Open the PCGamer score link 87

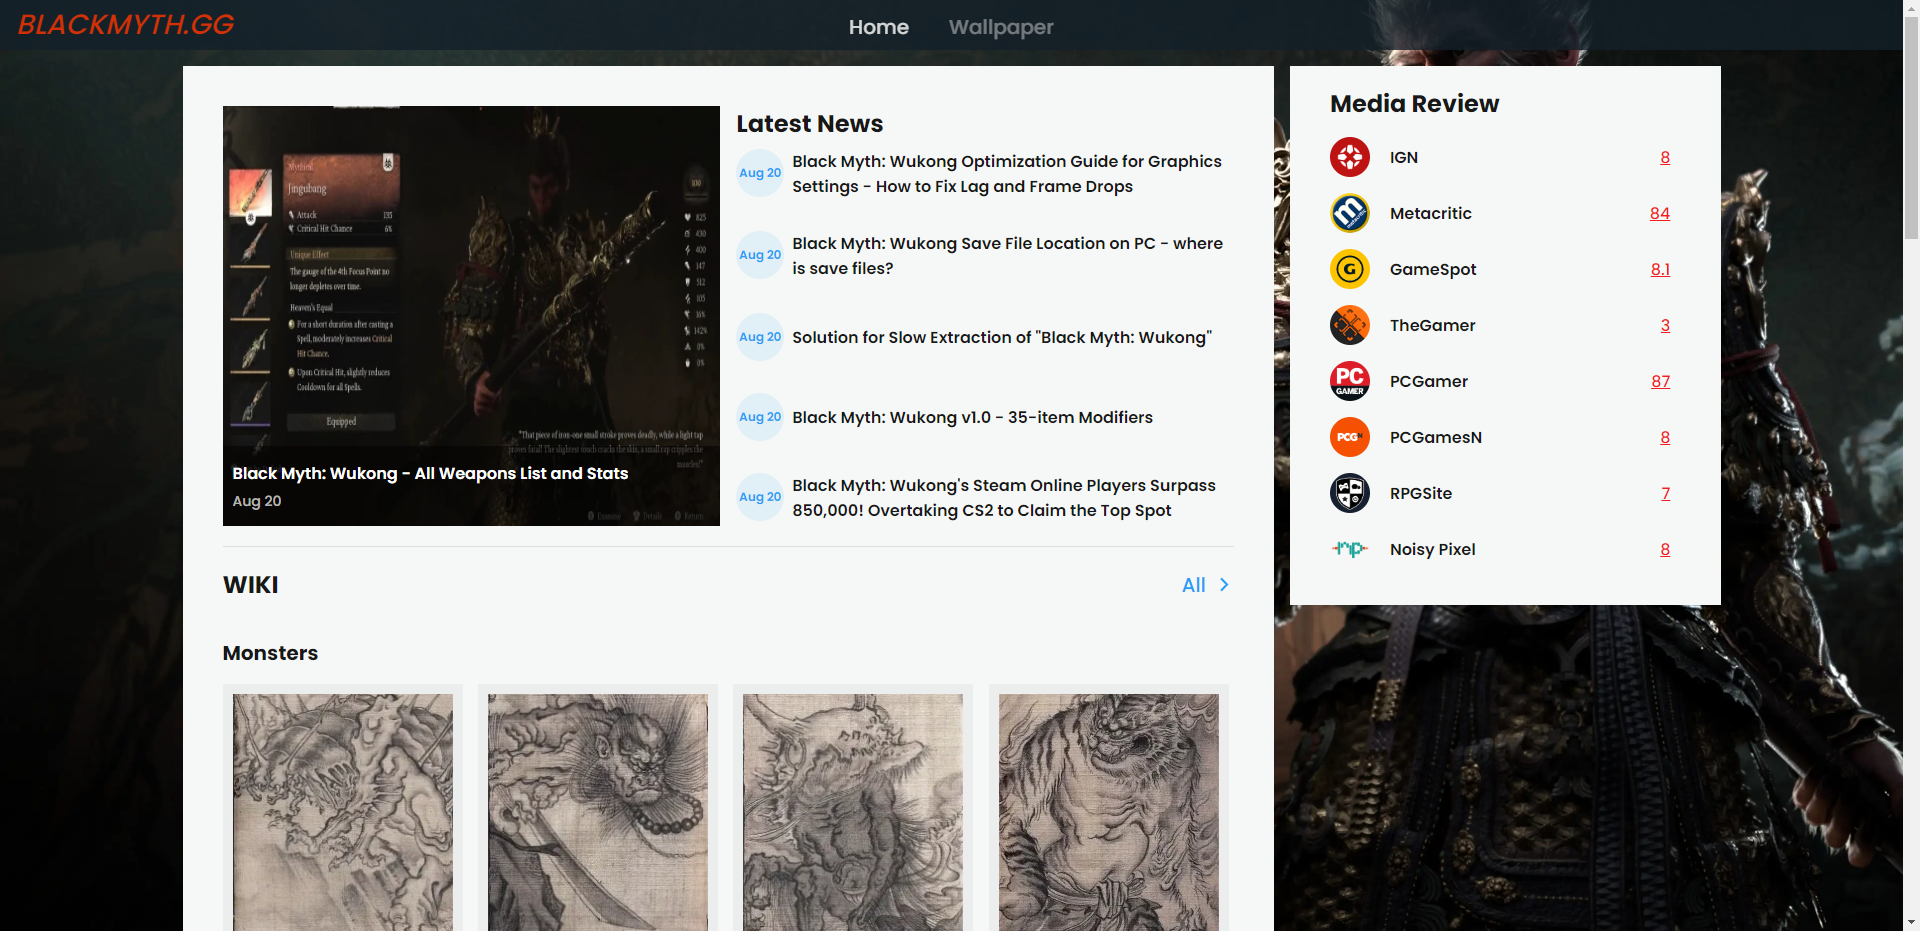[x=1660, y=381]
